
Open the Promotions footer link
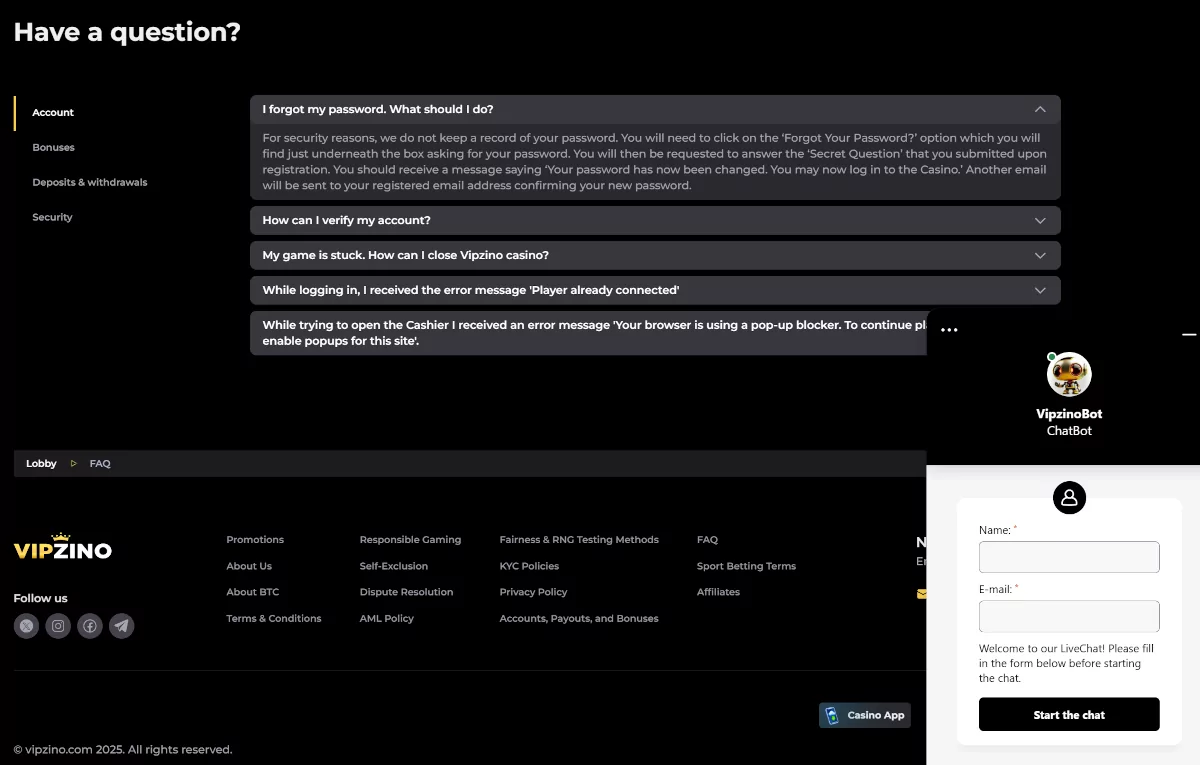(255, 540)
